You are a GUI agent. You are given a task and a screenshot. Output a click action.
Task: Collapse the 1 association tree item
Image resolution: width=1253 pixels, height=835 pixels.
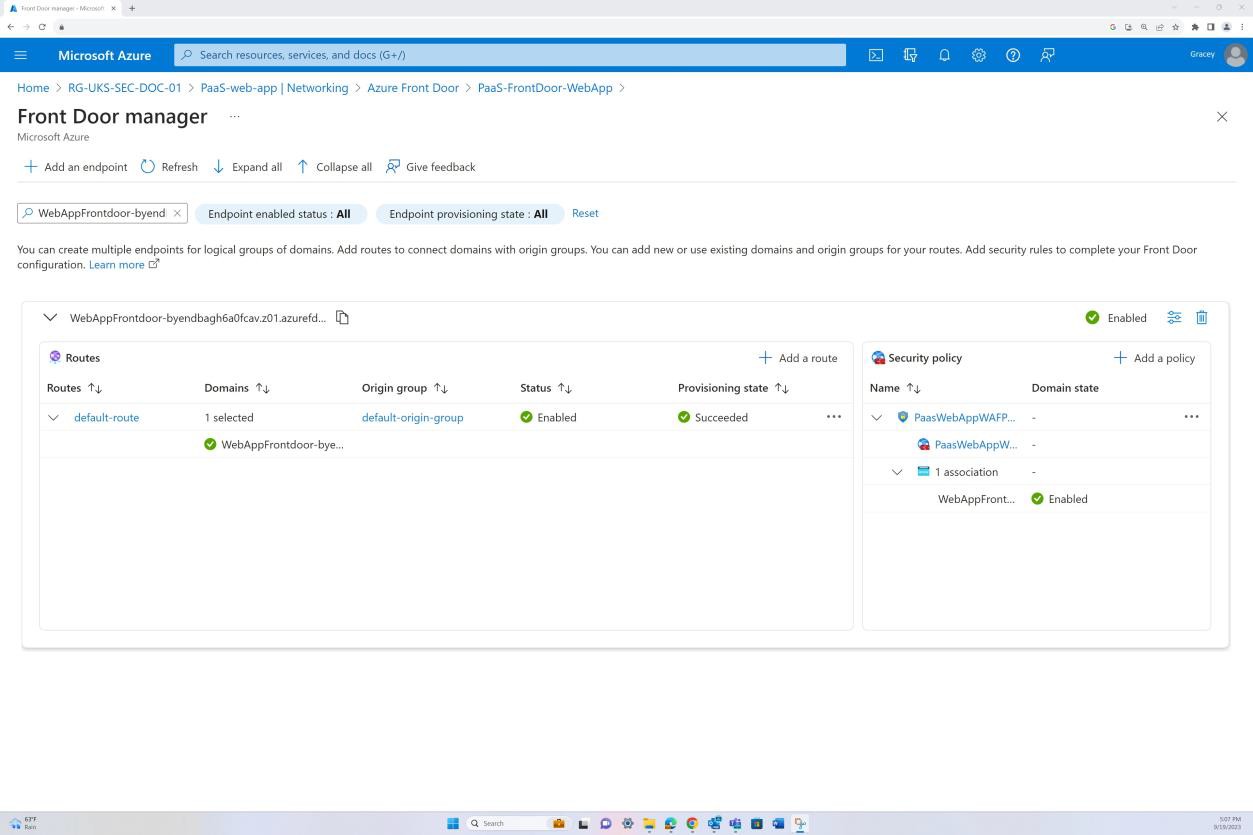[x=896, y=471]
